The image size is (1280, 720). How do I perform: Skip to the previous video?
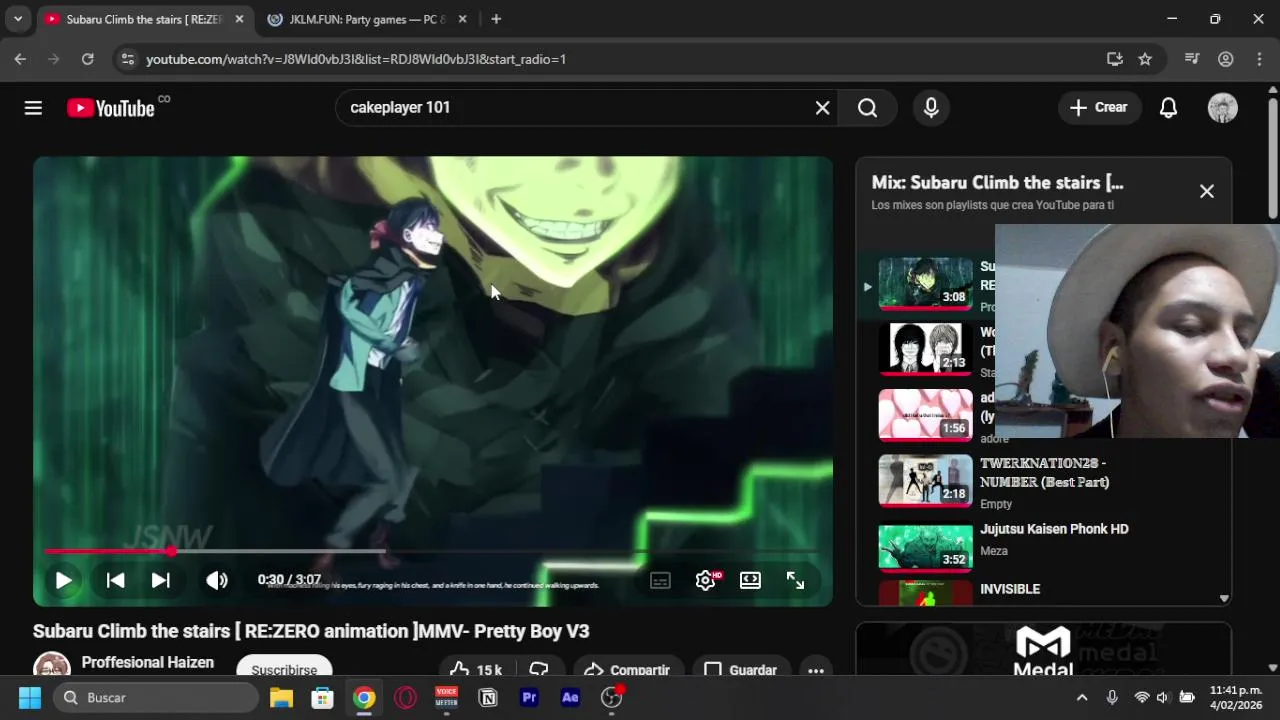pos(115,580)
